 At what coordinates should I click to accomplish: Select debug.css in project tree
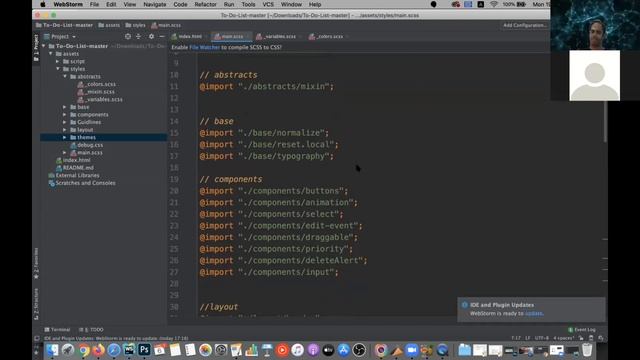tap(87, 145)
